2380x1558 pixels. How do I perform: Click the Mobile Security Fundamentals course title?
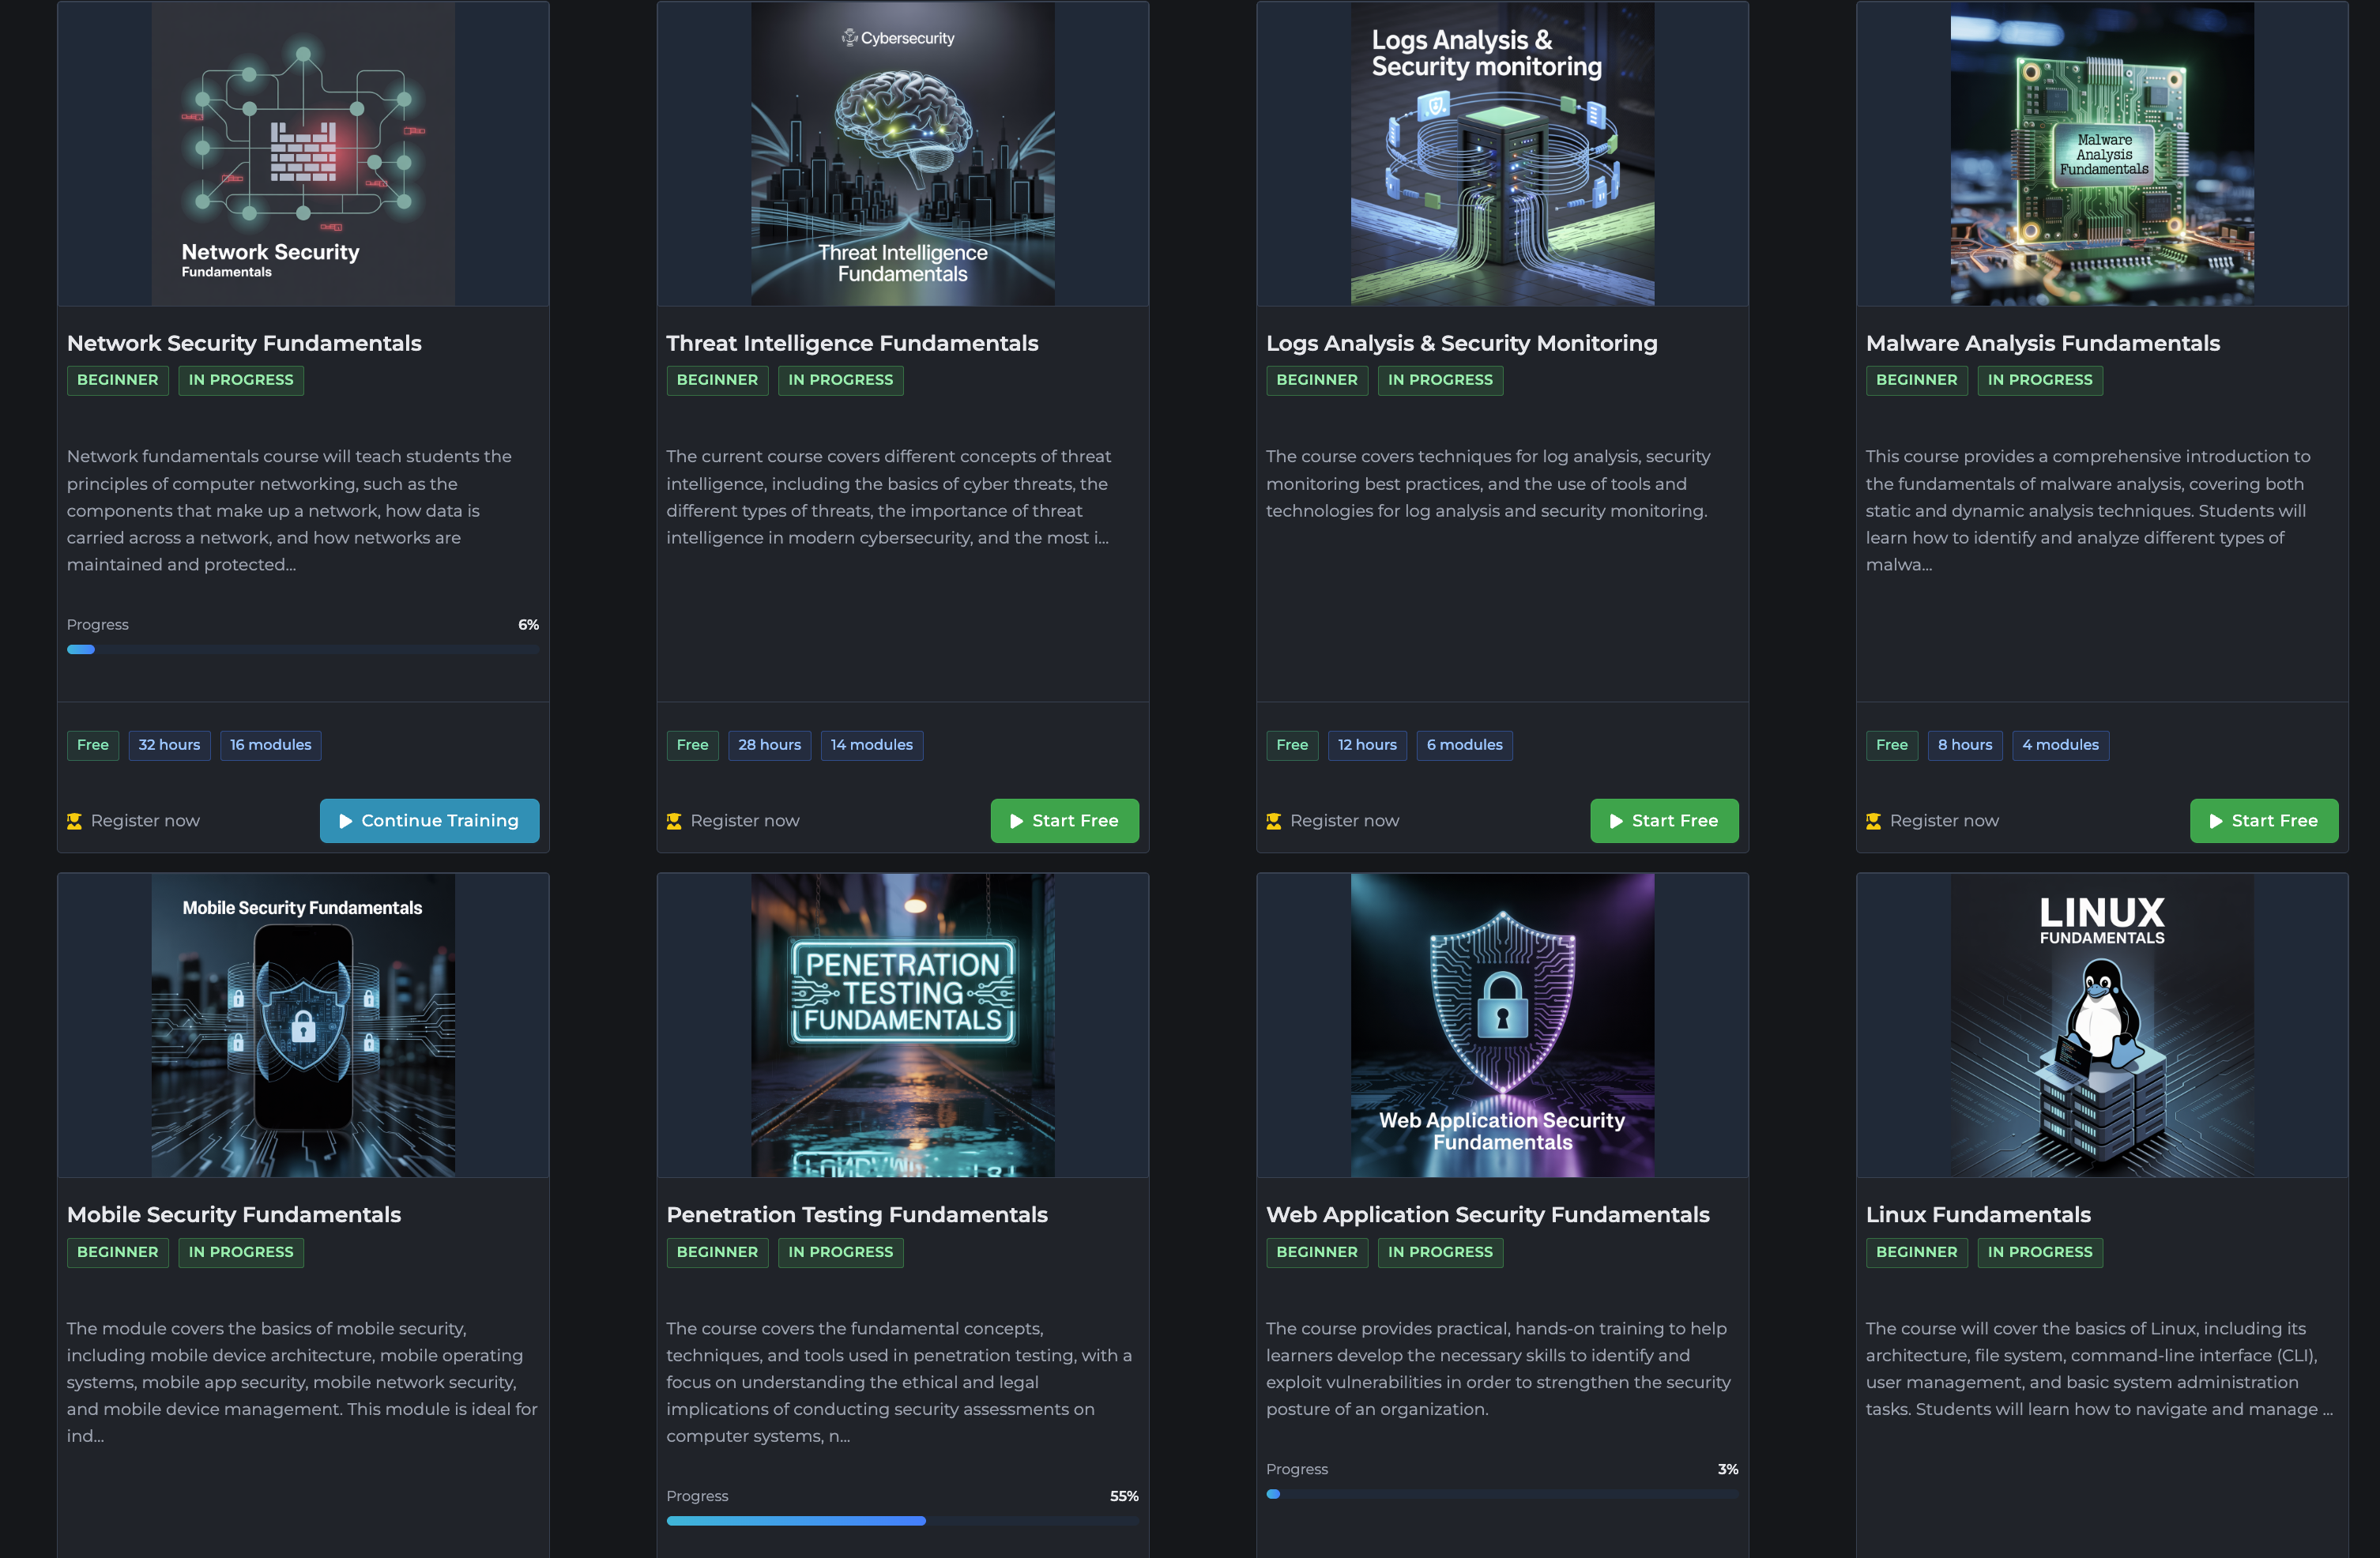coord(234,1214)
